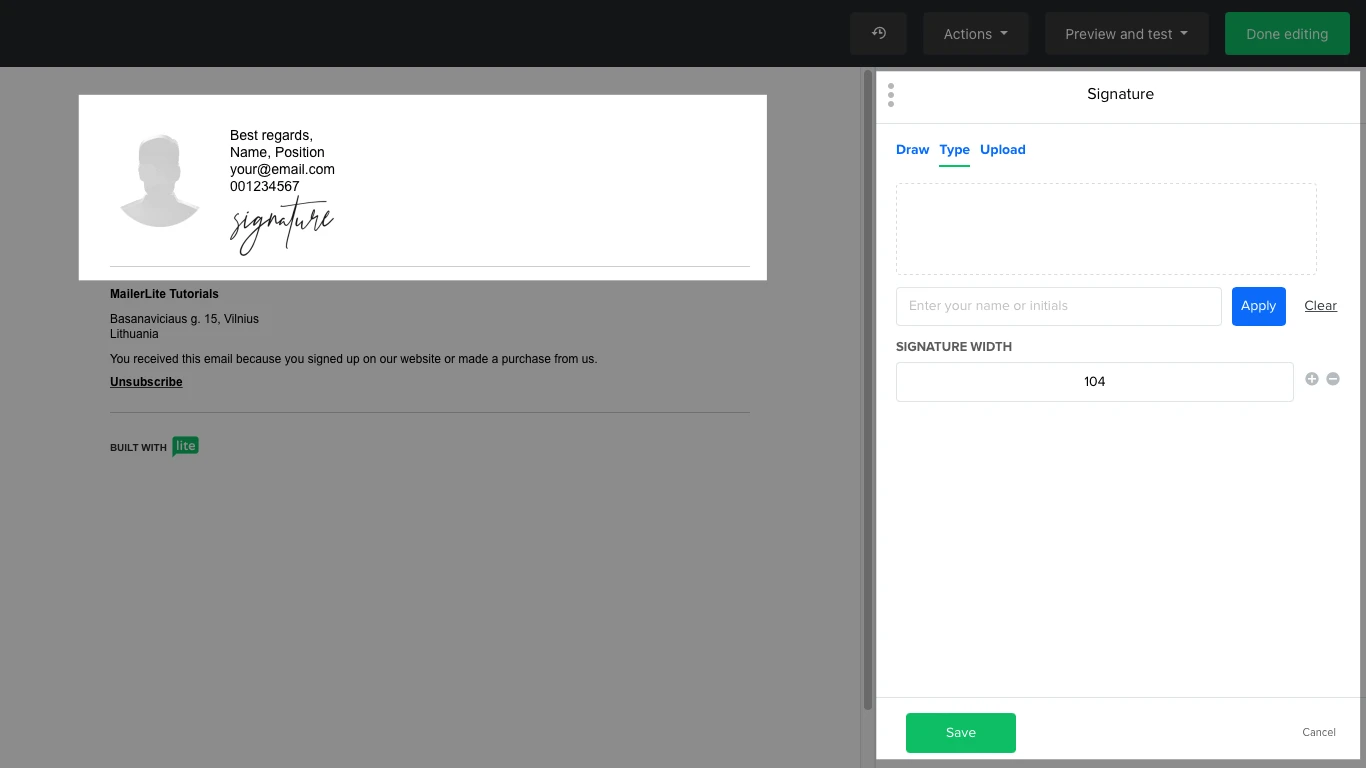The height and width of the screenshot is (768, 1366).
Task: Open the Actions dropdown menu
Action: [975, 34]
